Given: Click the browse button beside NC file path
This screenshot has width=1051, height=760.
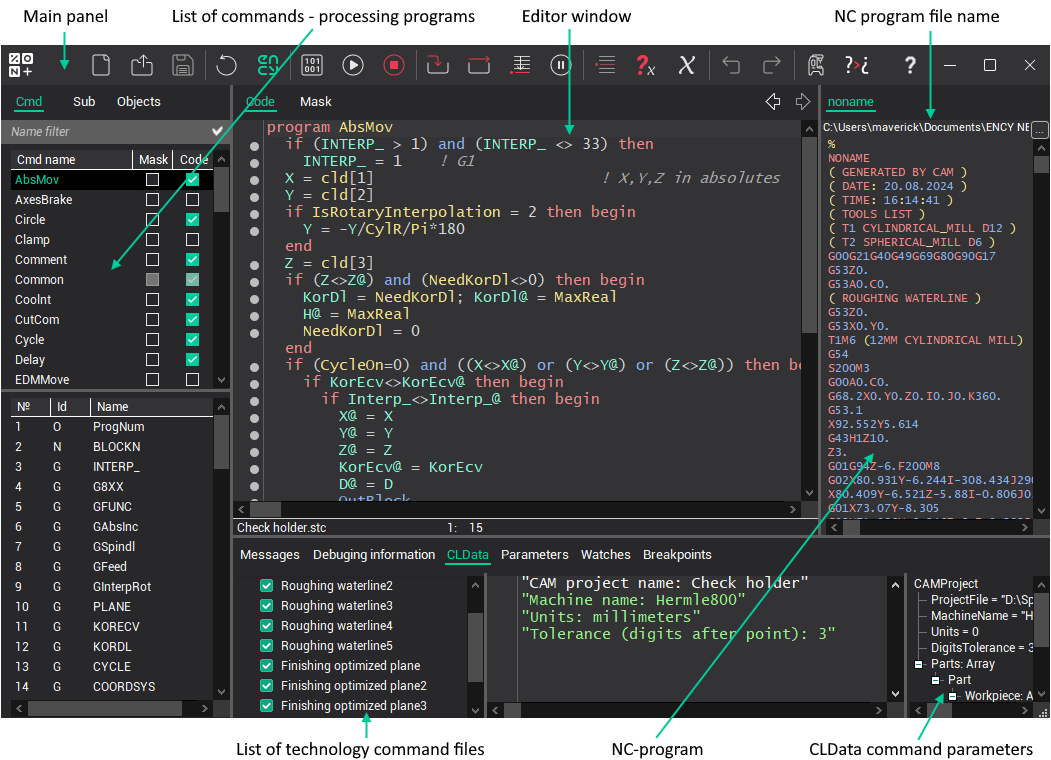Looking at the screenshot, I should 1039,130.
